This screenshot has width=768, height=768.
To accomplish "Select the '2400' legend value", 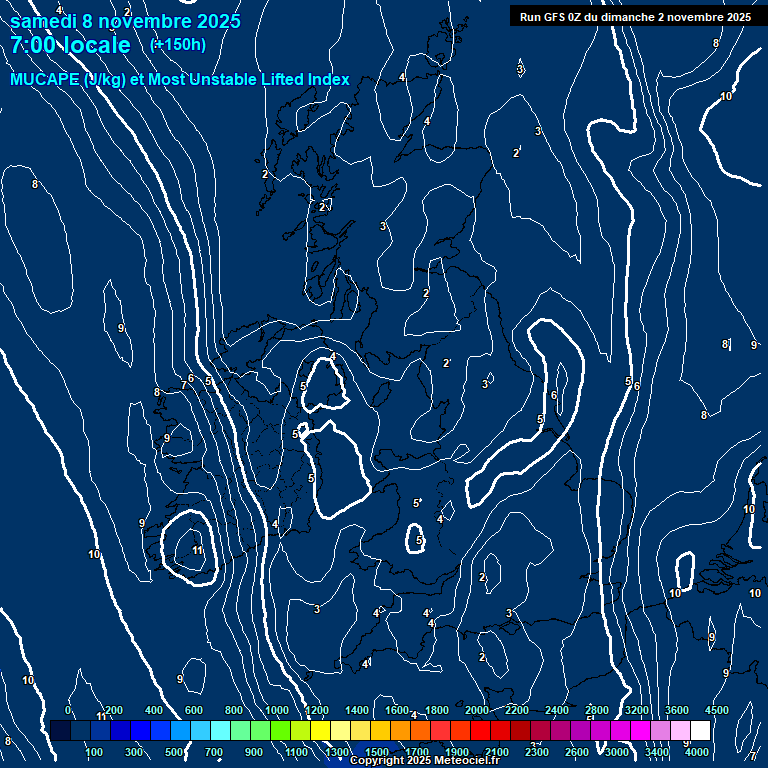I will [557, 710].
